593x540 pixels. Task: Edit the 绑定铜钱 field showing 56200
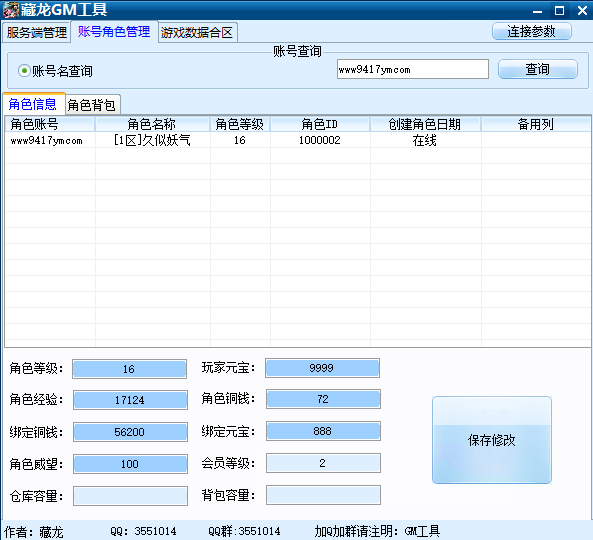click(x=130, y=432)
